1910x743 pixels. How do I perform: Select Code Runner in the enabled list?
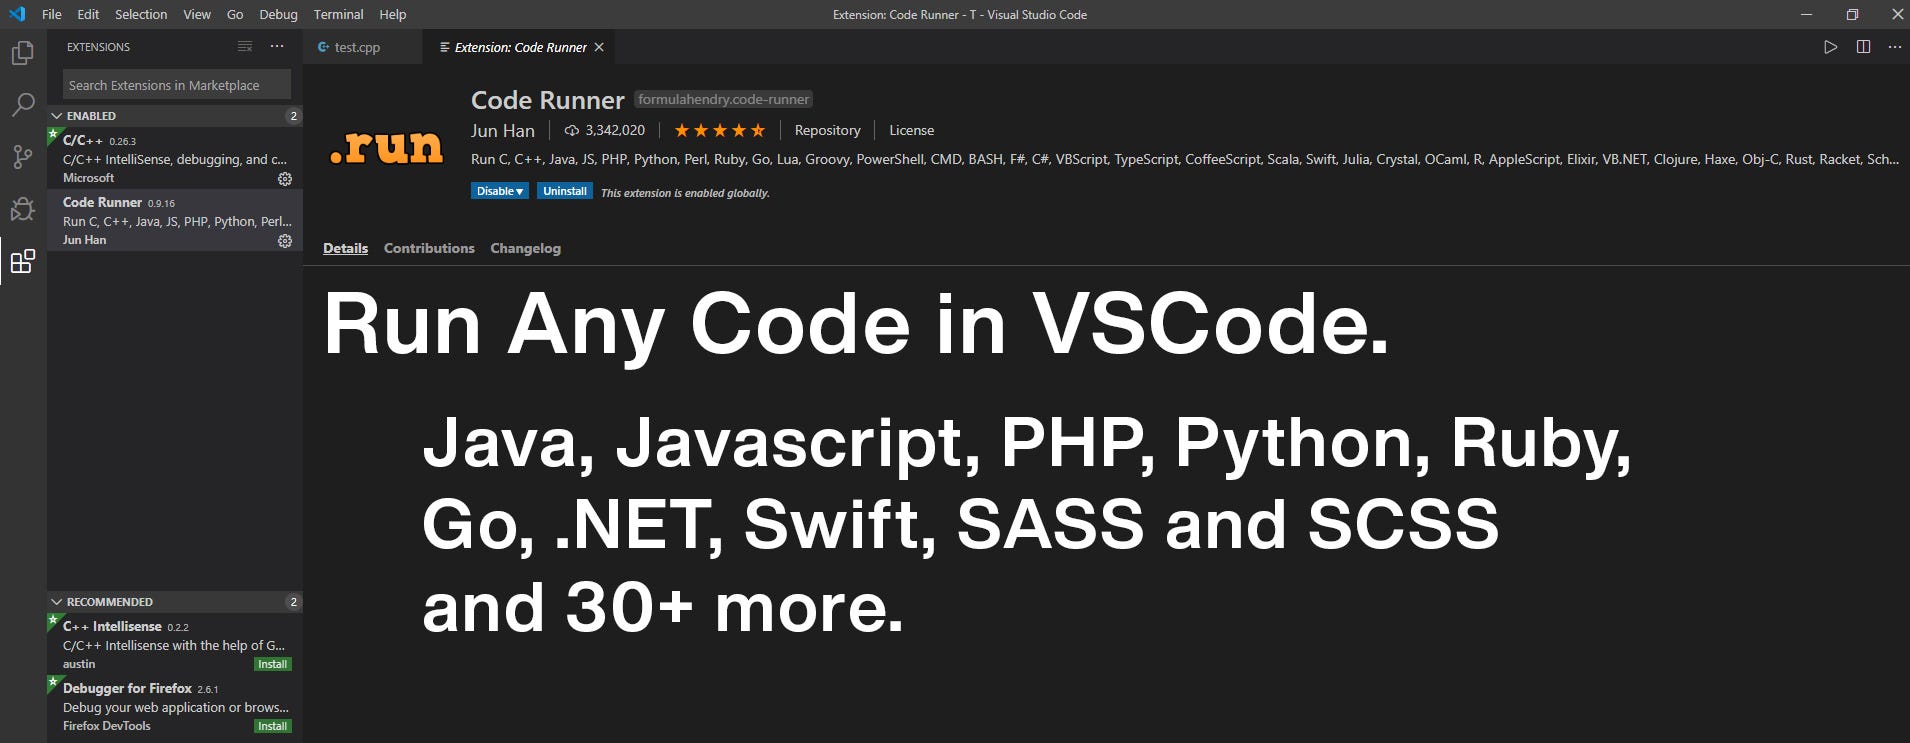coord(175,220)
